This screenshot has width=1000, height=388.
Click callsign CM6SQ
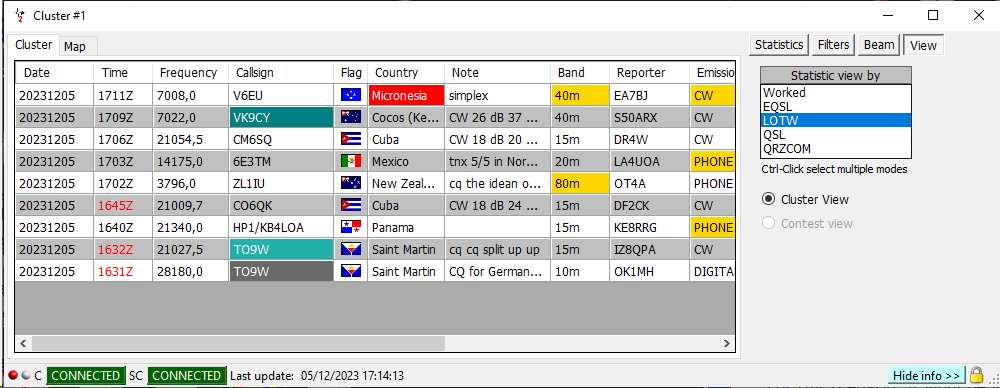281,139
